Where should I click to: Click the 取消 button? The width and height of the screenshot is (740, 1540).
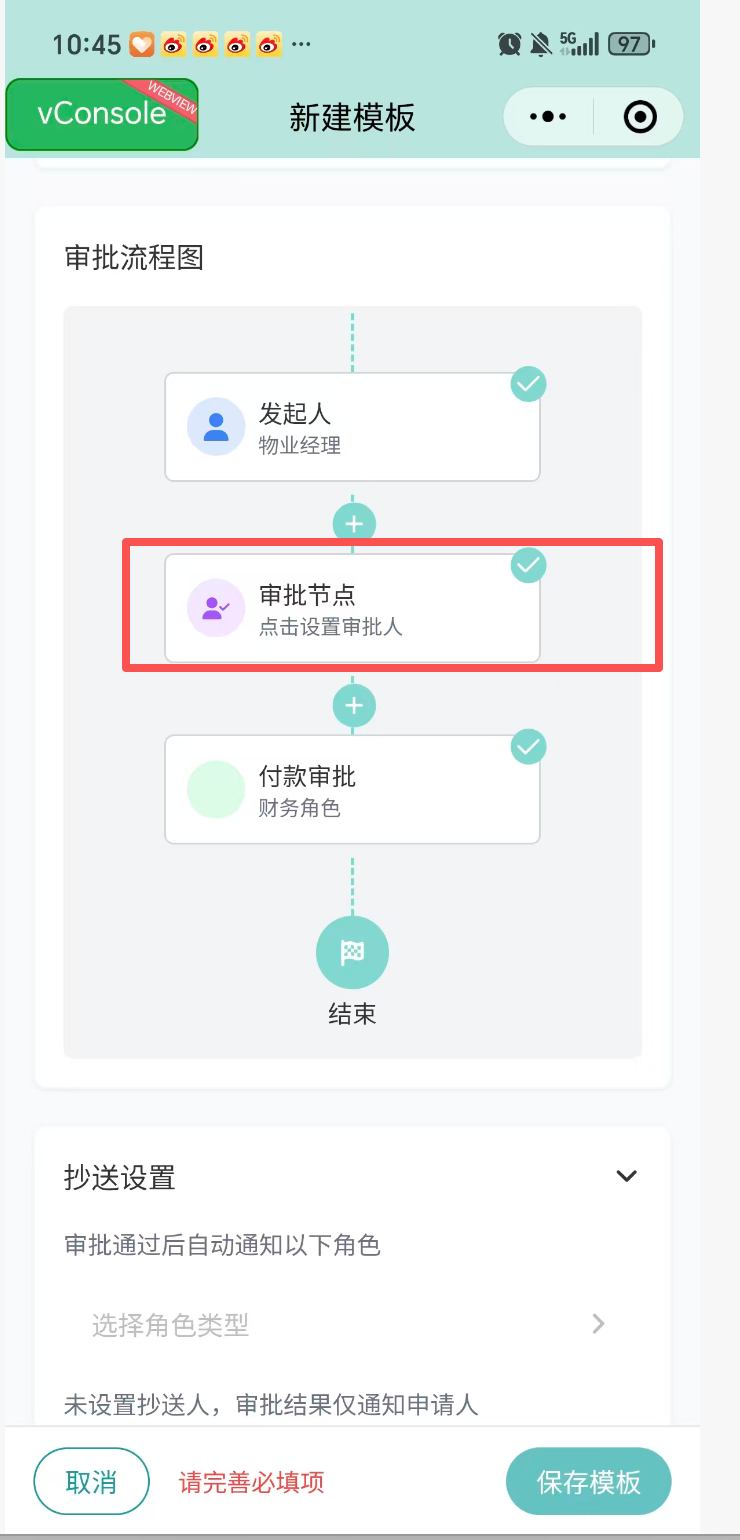coord(91,1481)
